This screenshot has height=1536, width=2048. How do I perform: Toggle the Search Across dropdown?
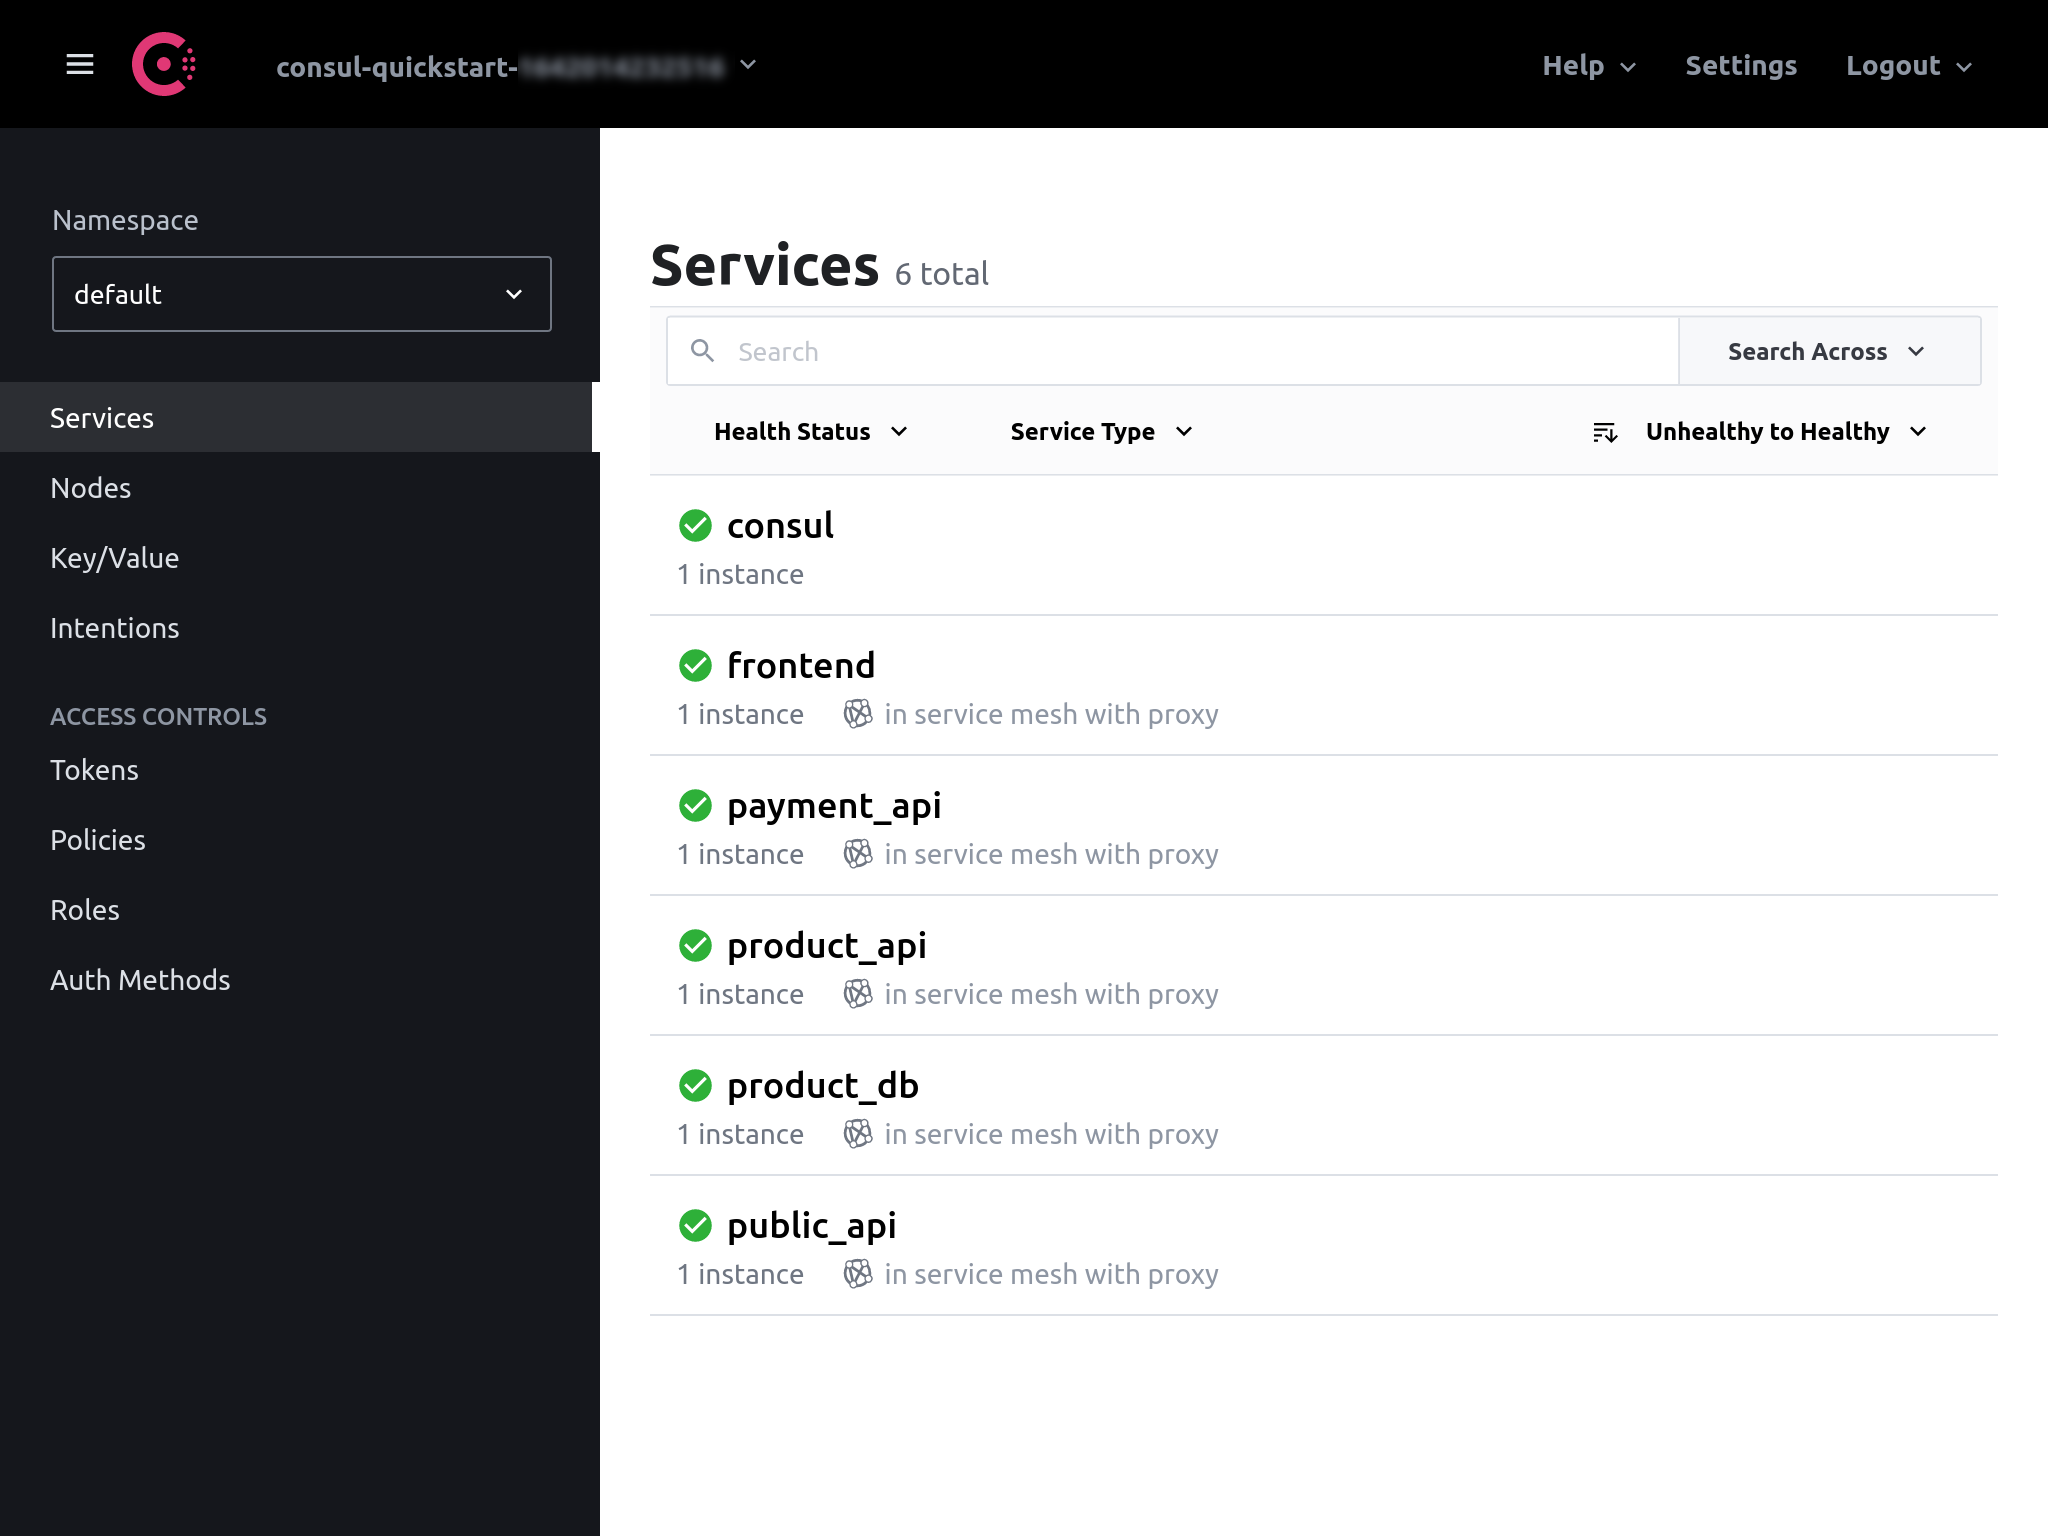(1825, 350)
